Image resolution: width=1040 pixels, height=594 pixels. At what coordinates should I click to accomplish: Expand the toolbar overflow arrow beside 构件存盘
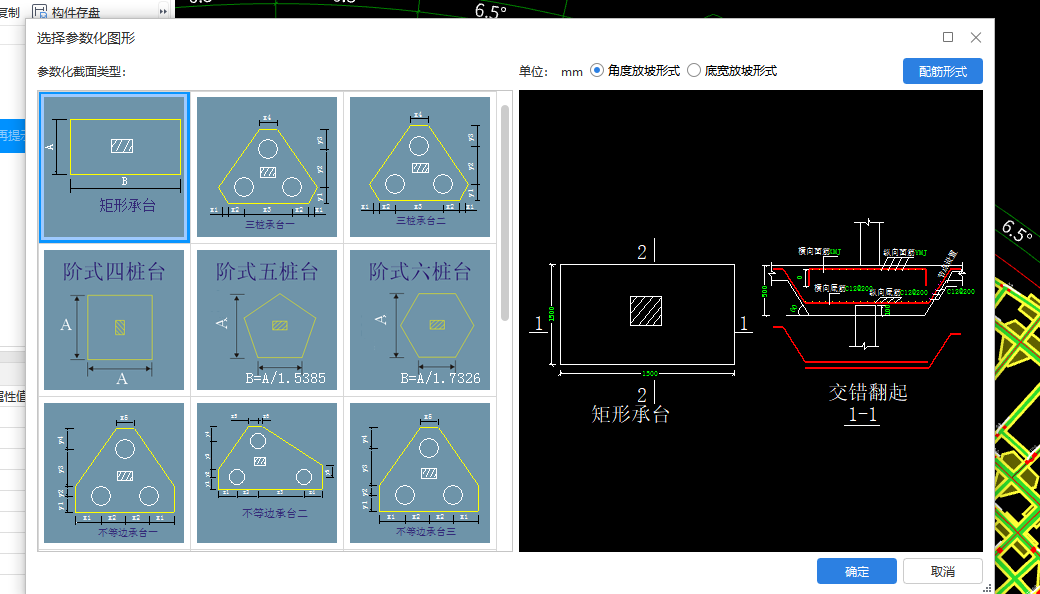[163, 11]
